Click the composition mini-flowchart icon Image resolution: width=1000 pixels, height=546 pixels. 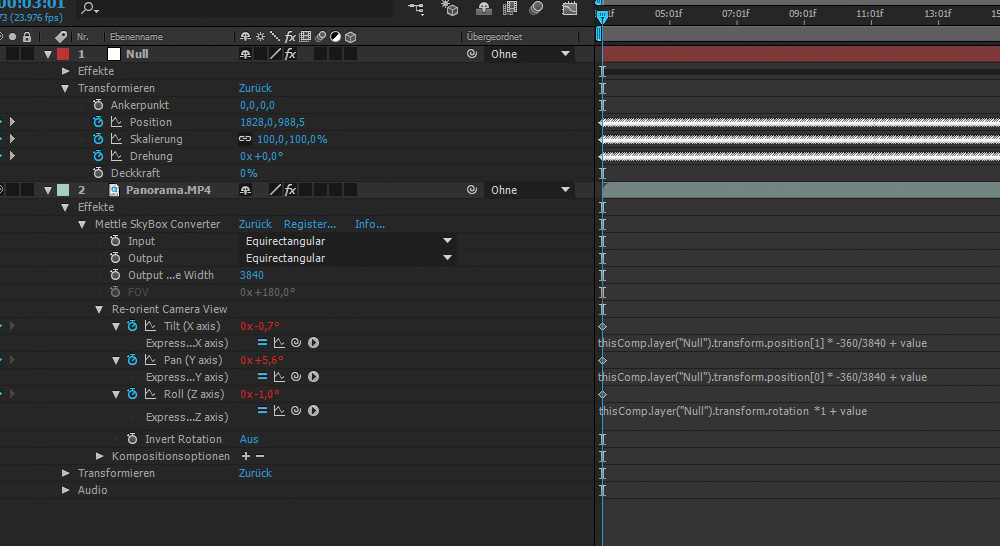[416, 9]
